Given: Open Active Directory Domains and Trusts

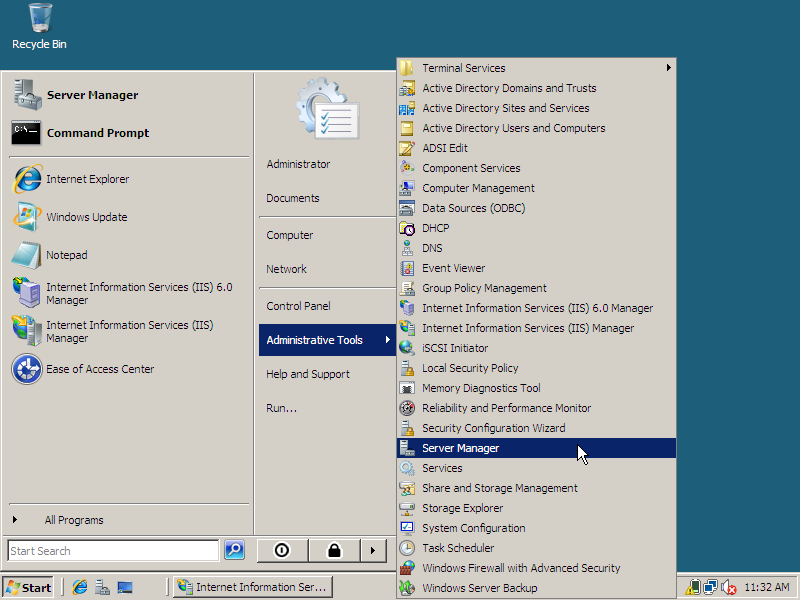Looking at the screenshot, I should click(536, 88).
